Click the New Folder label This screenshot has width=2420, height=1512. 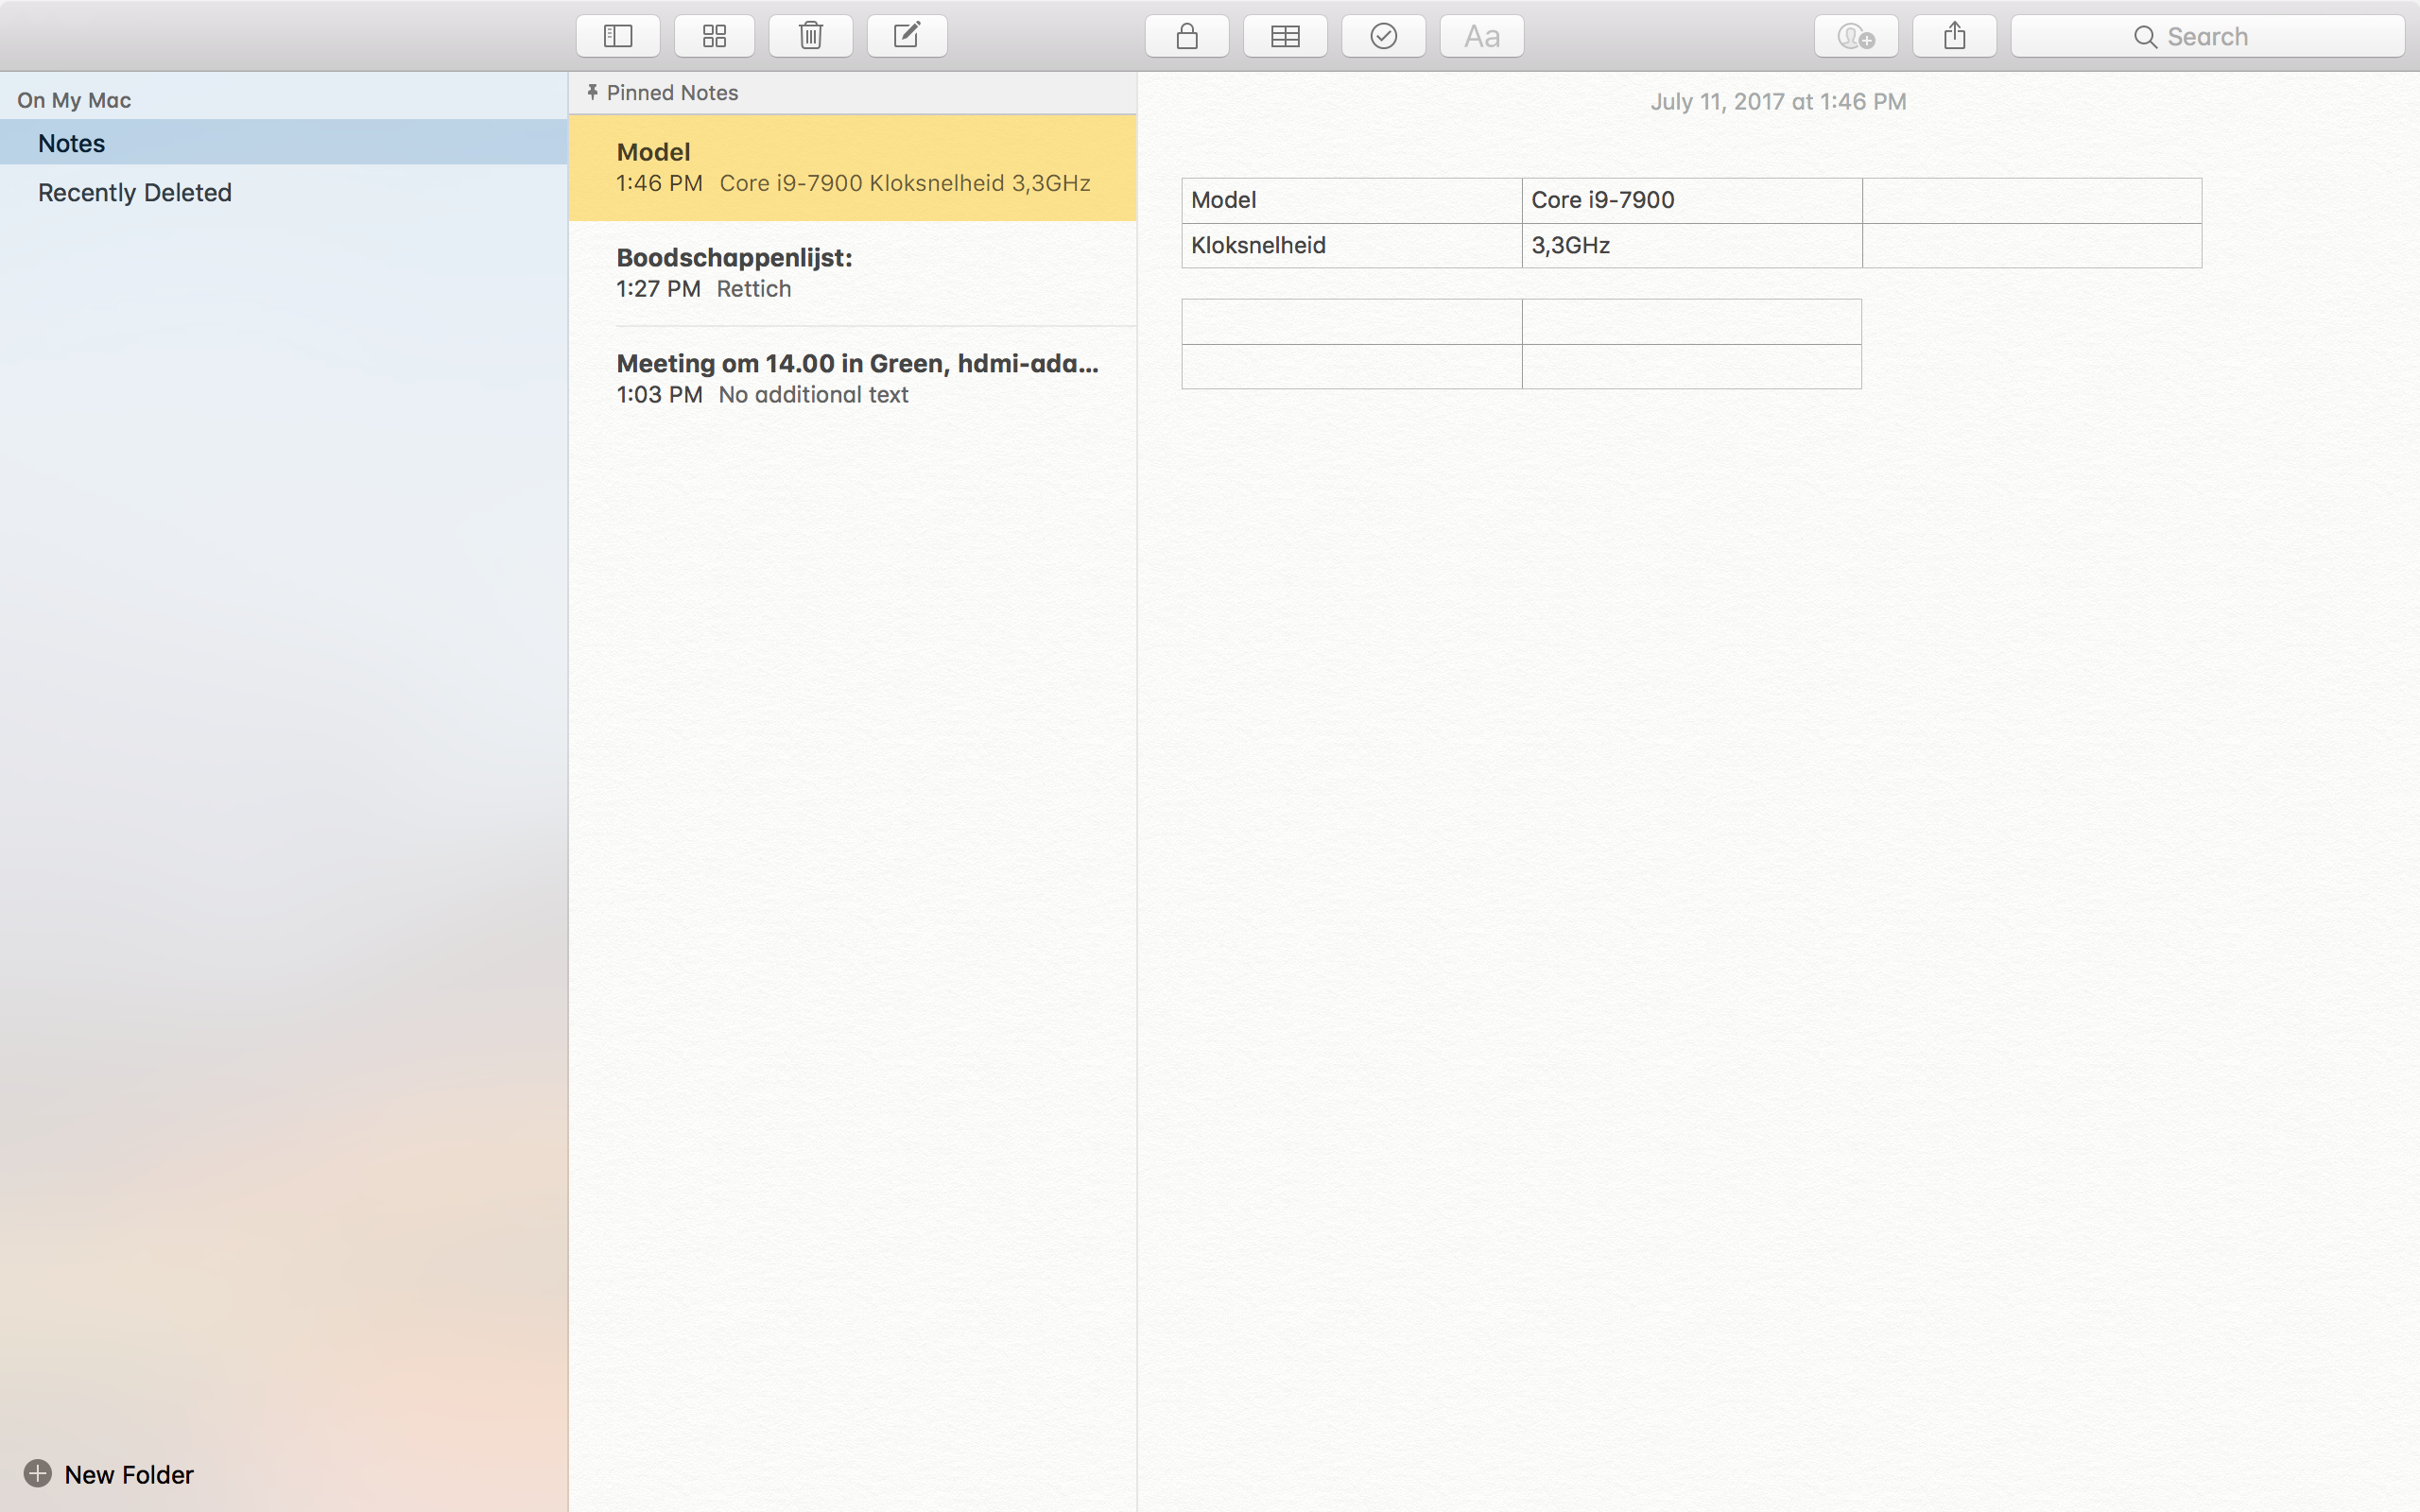coord(129,1474)
